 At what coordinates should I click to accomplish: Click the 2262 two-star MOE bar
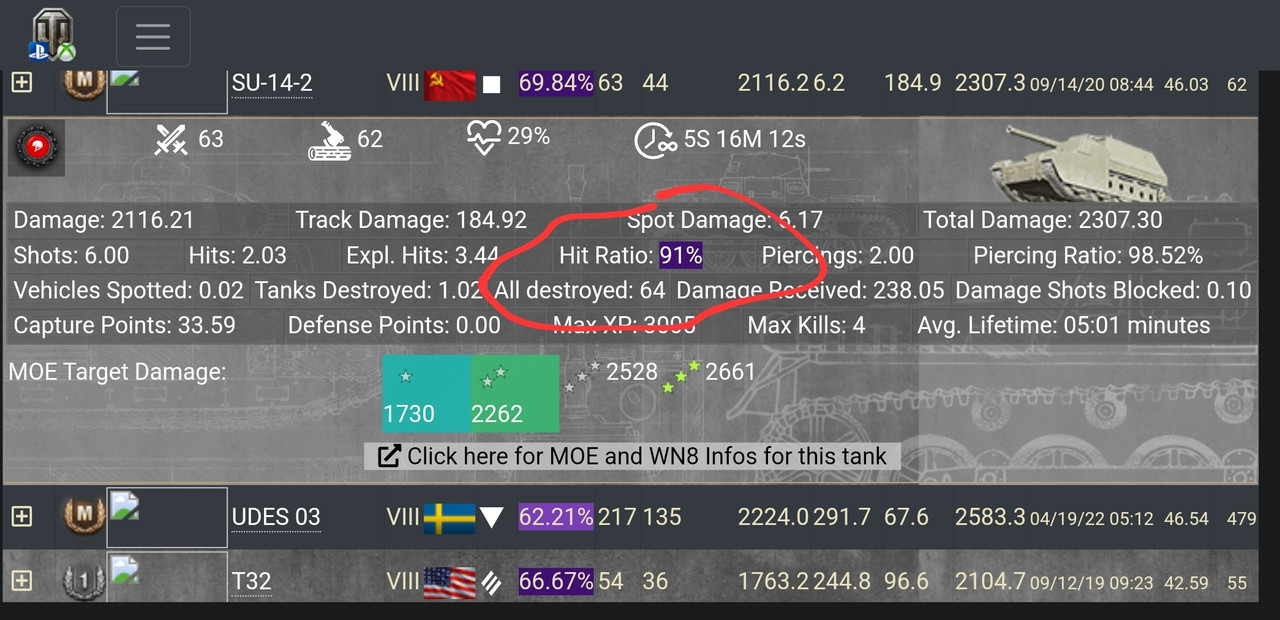tap(515, 394)
